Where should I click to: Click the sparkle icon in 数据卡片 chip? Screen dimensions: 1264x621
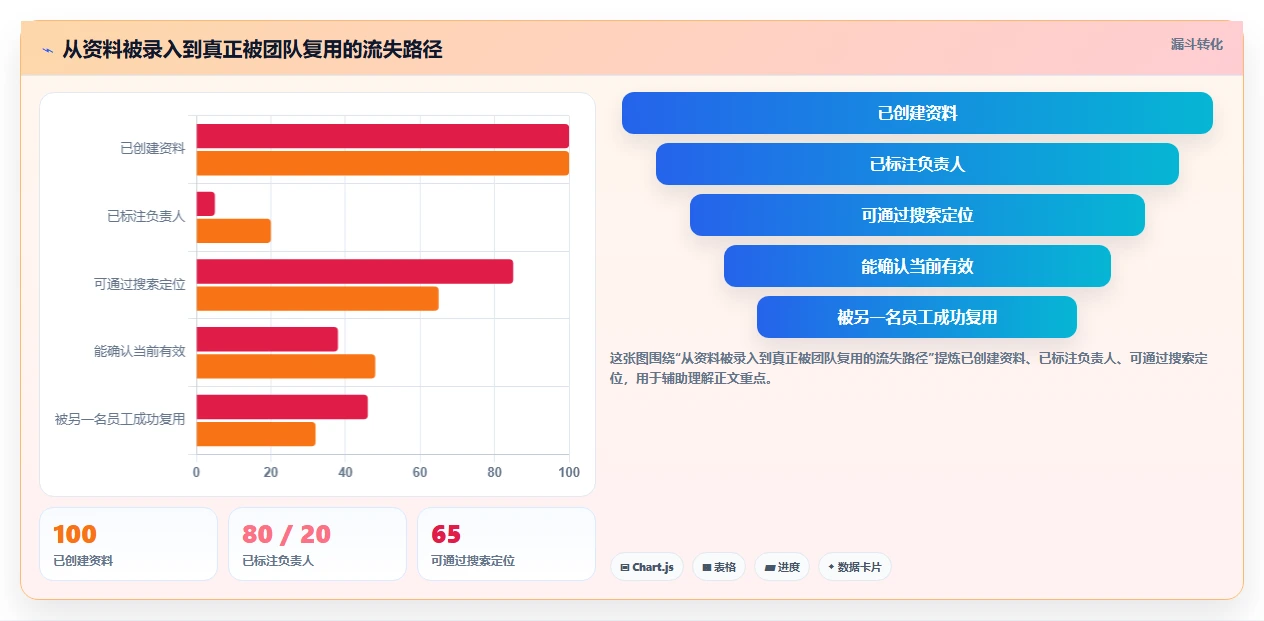831,567
